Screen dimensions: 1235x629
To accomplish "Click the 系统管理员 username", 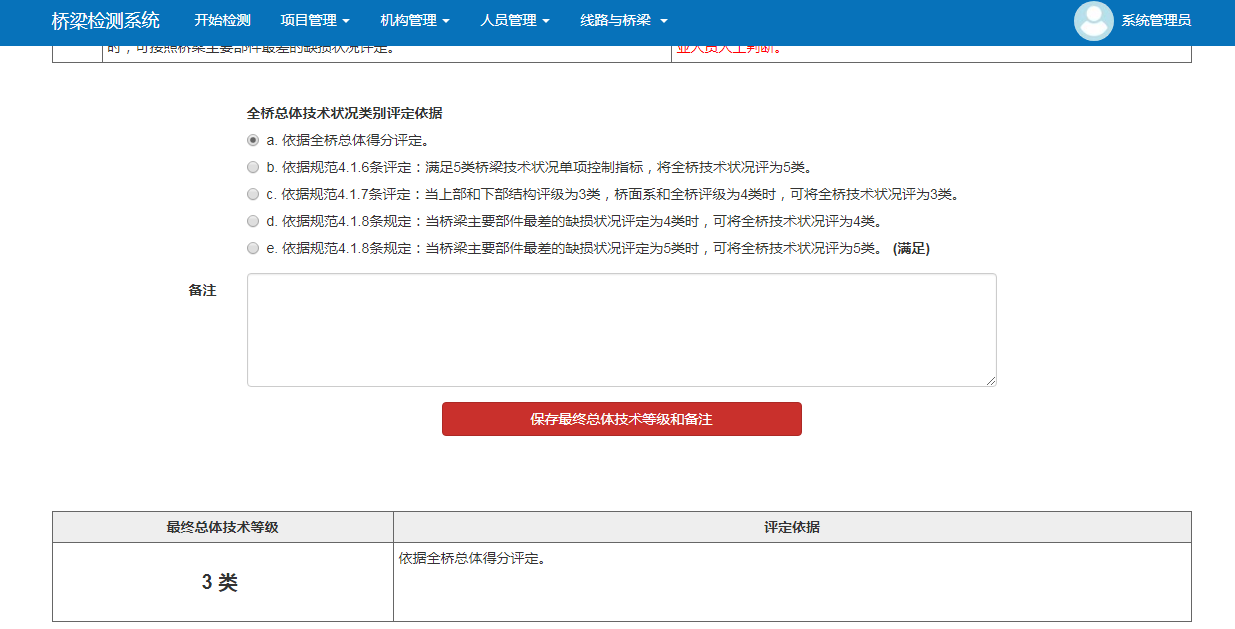I will (1155, 21).
